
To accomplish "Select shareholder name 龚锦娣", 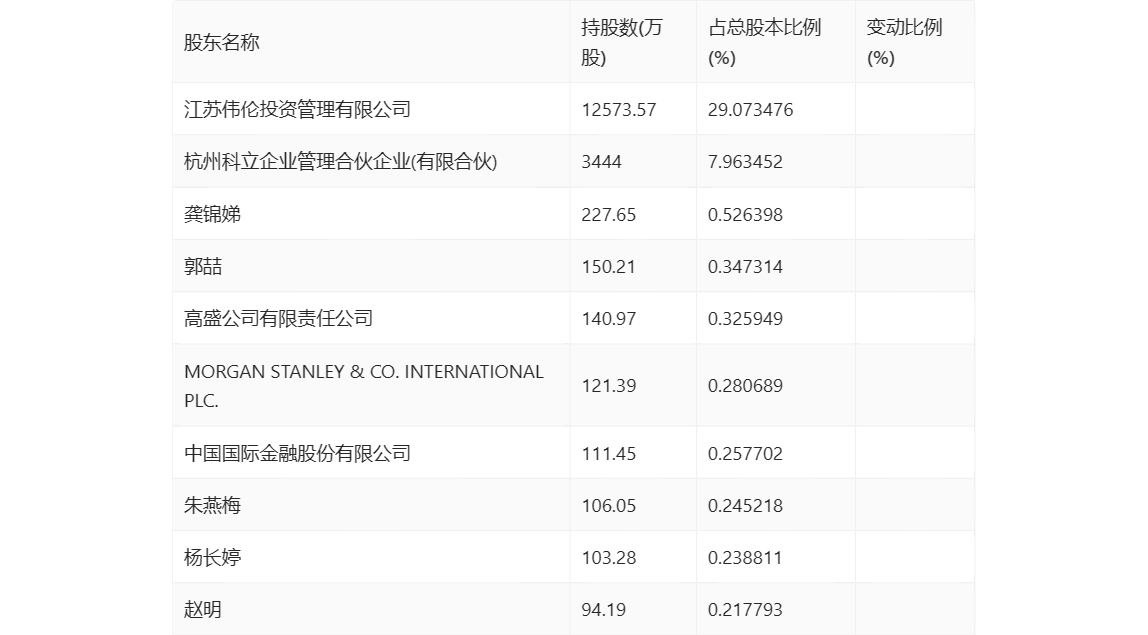I will point(212,215).
